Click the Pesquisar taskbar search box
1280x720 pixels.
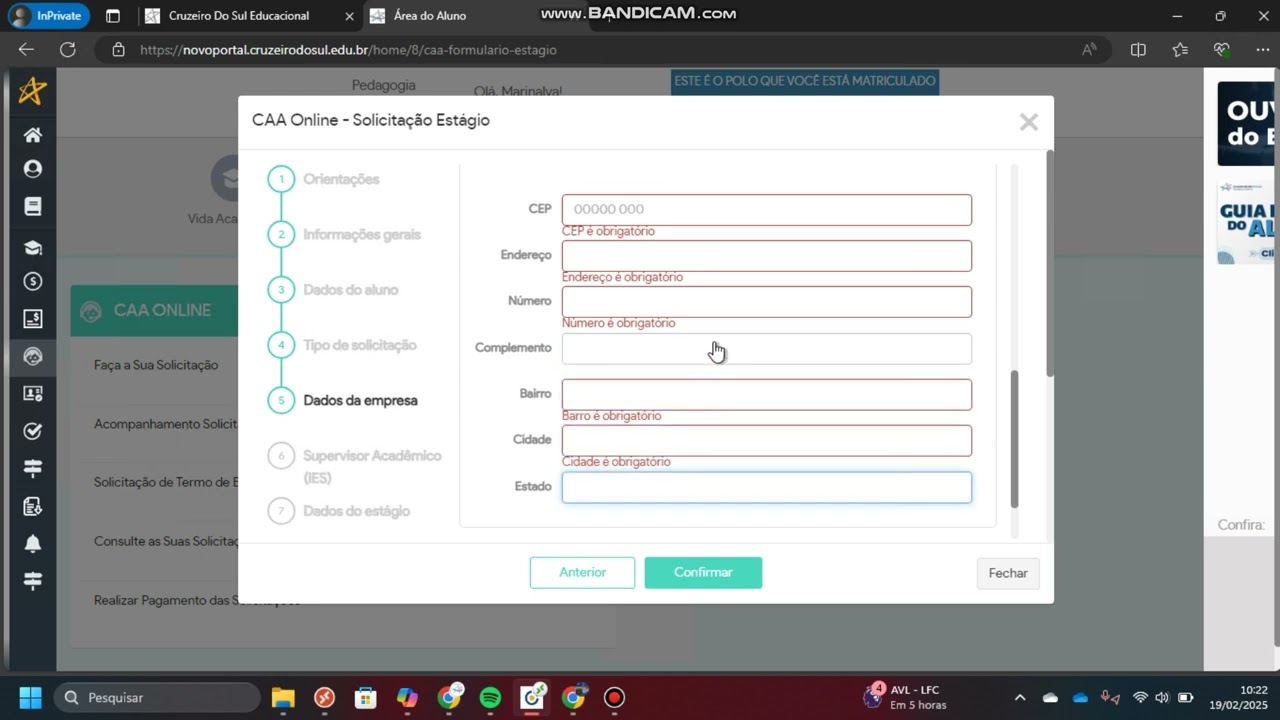pos(158,697)
